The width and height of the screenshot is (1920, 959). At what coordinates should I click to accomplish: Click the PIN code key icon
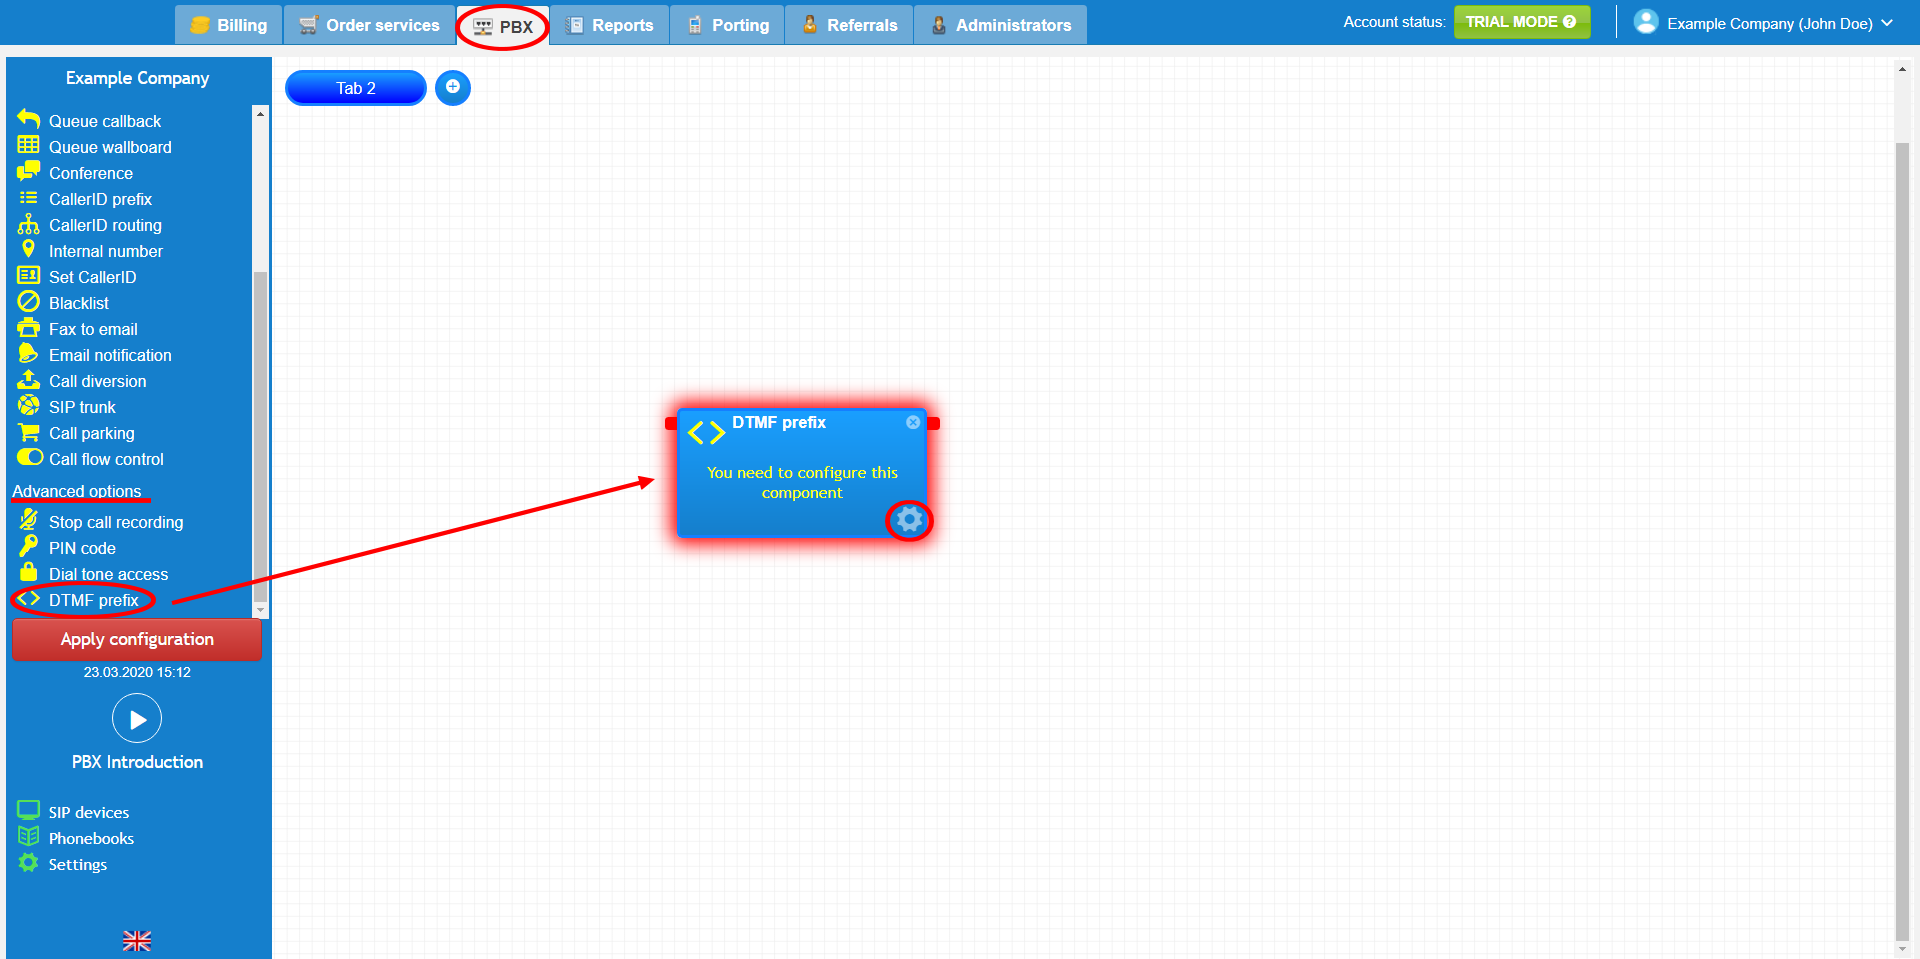(x=28, y=546)
